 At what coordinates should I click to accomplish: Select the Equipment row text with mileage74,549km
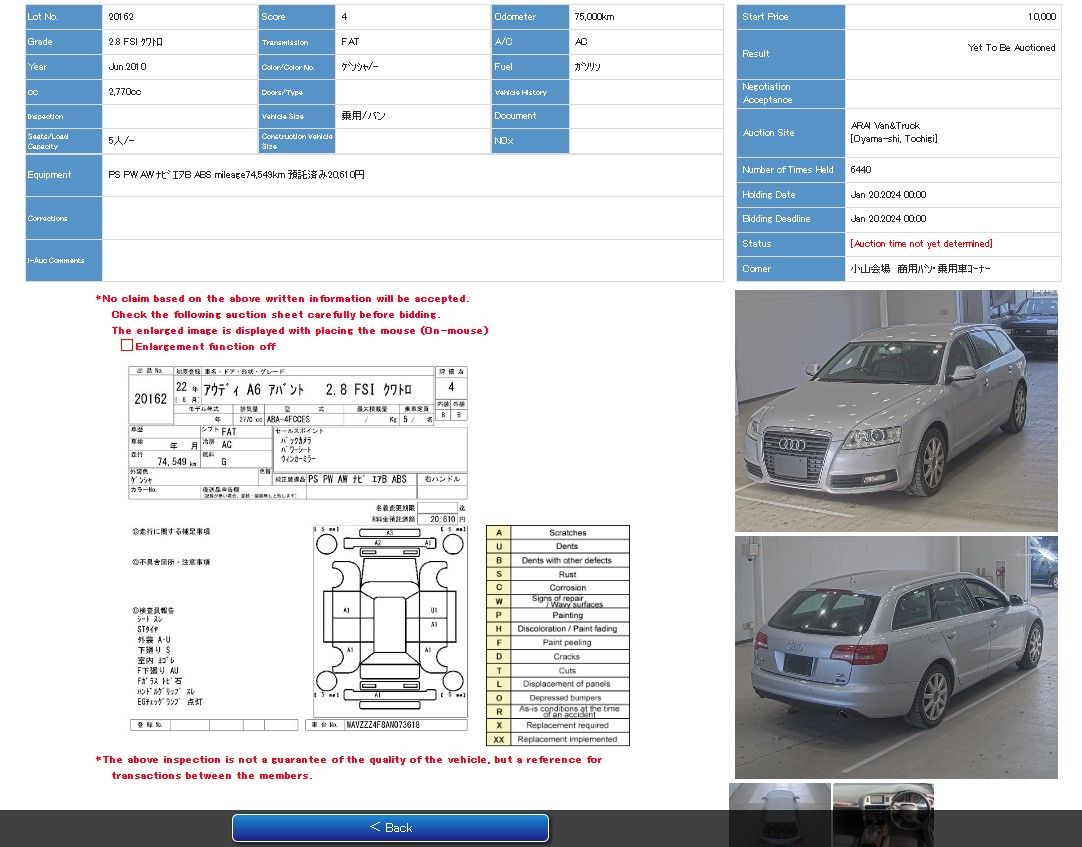pos(237,175)
